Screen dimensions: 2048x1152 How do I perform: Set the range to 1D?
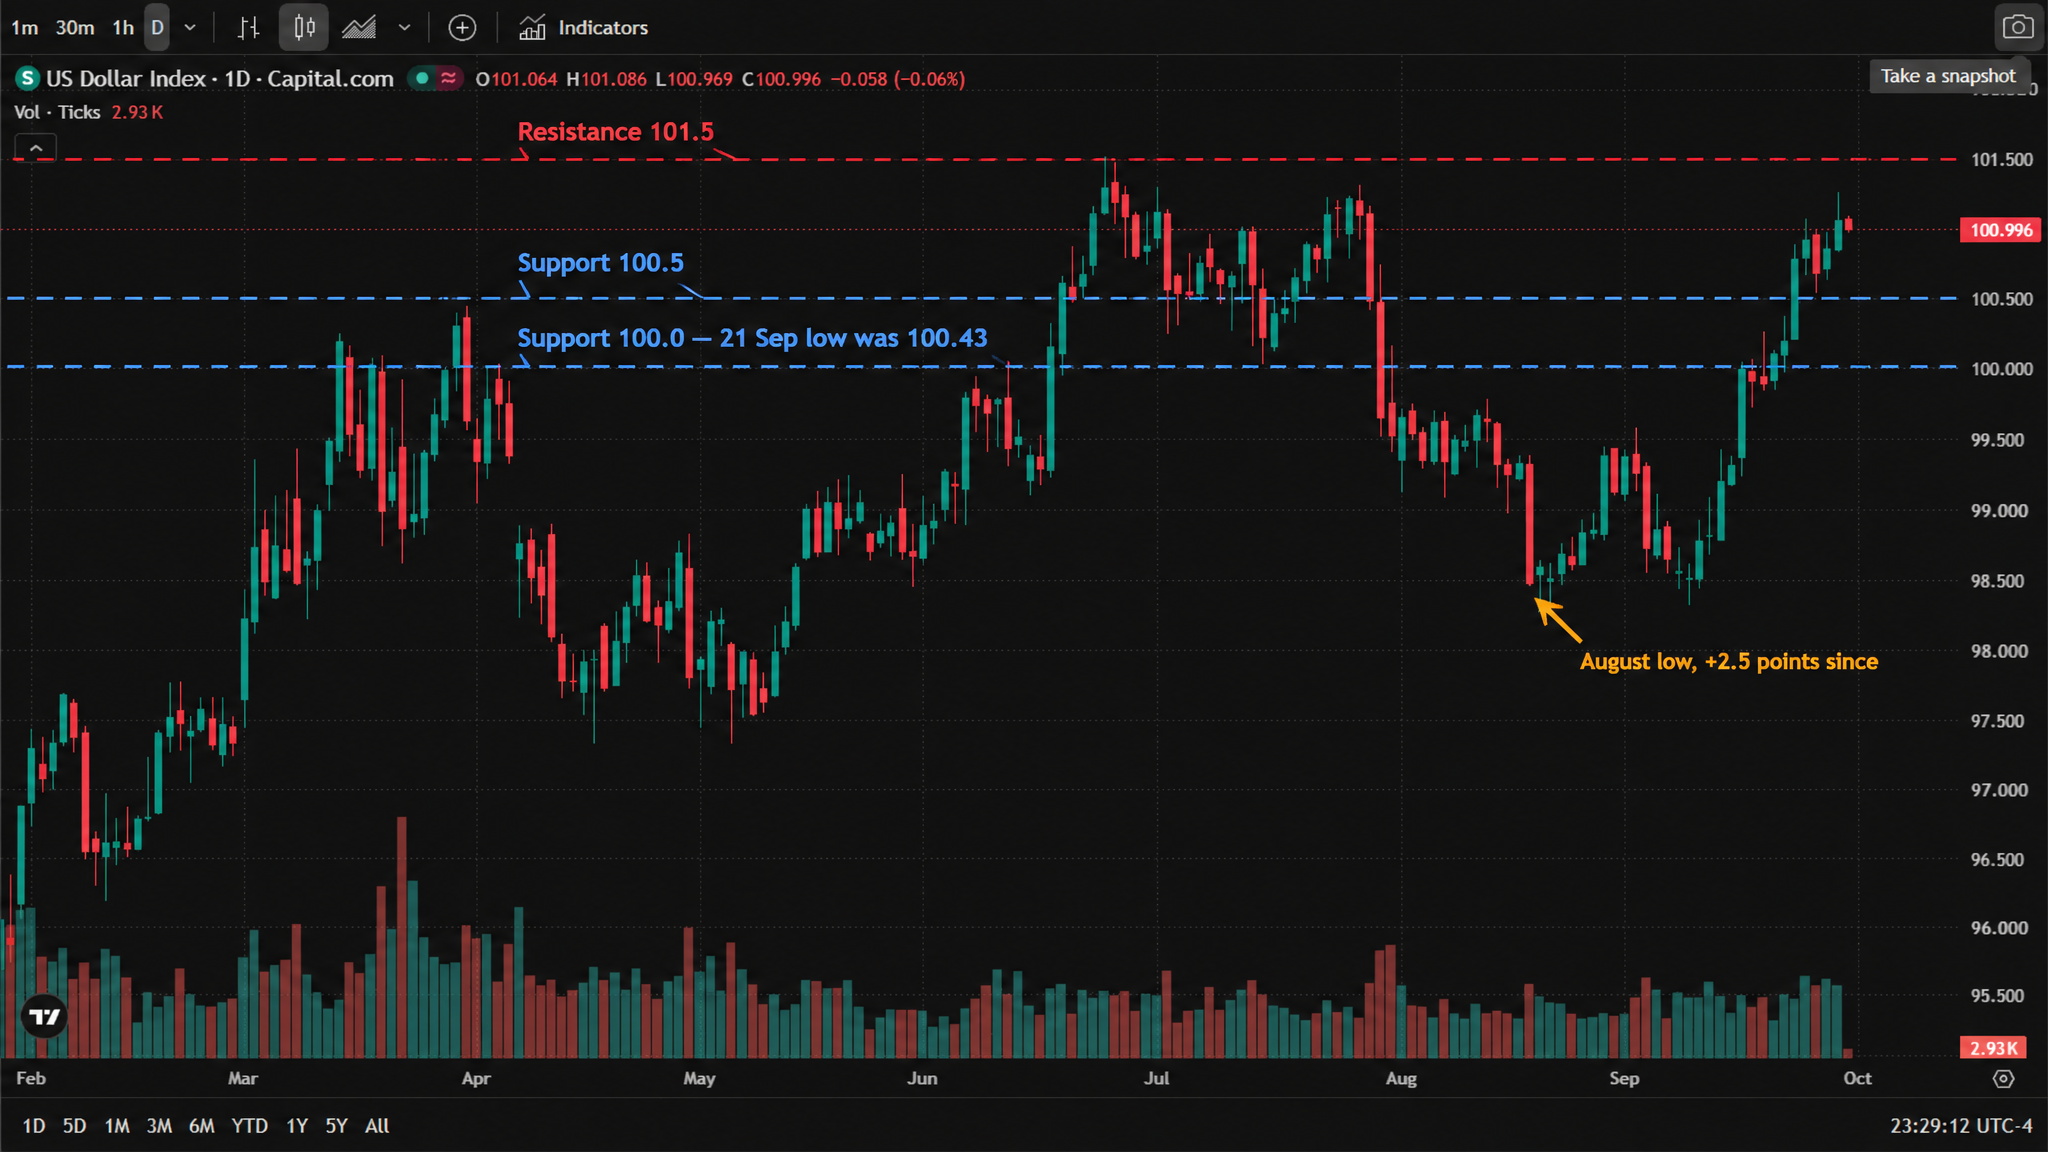coord(34,1126)
